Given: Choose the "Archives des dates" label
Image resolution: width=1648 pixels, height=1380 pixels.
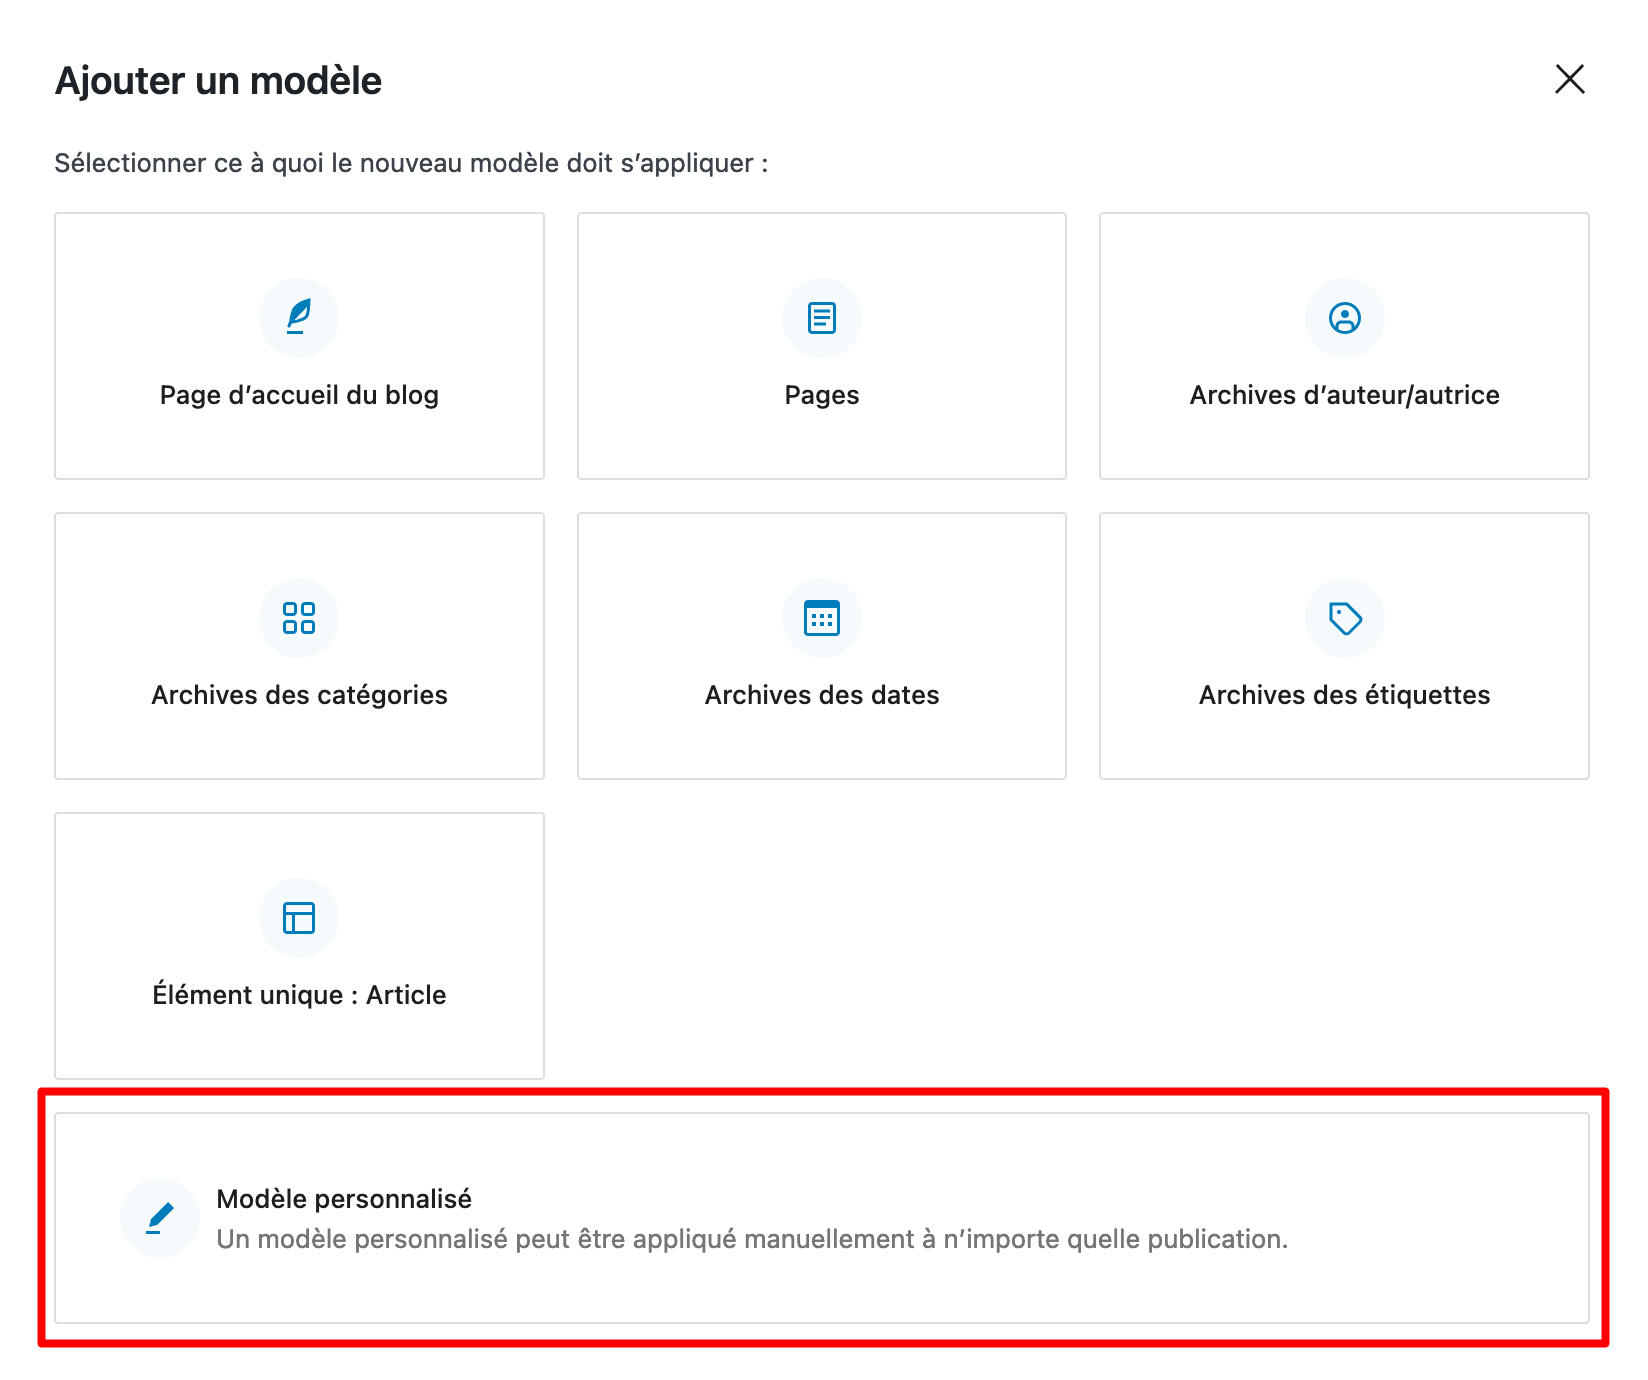Looking at the screenshot, I should tap(821, 695).
